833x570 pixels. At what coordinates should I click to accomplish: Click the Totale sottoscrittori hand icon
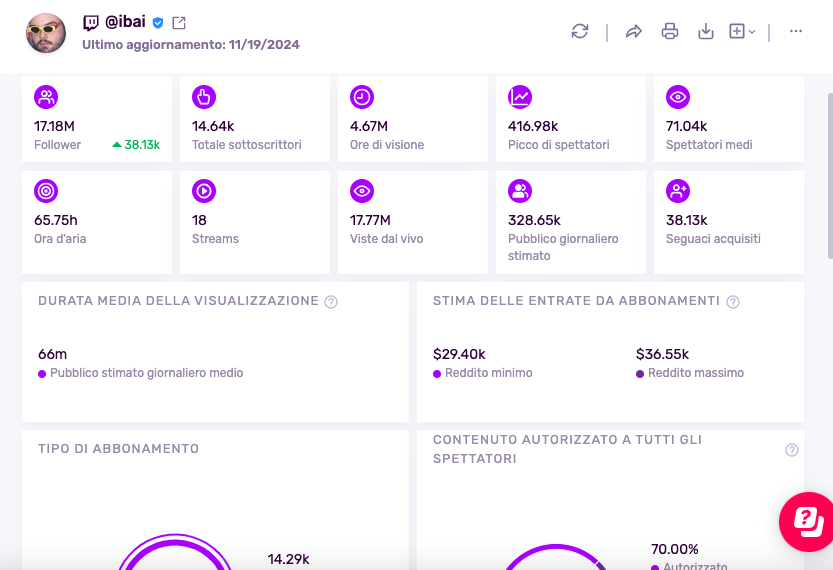click(x=204, y=97)
